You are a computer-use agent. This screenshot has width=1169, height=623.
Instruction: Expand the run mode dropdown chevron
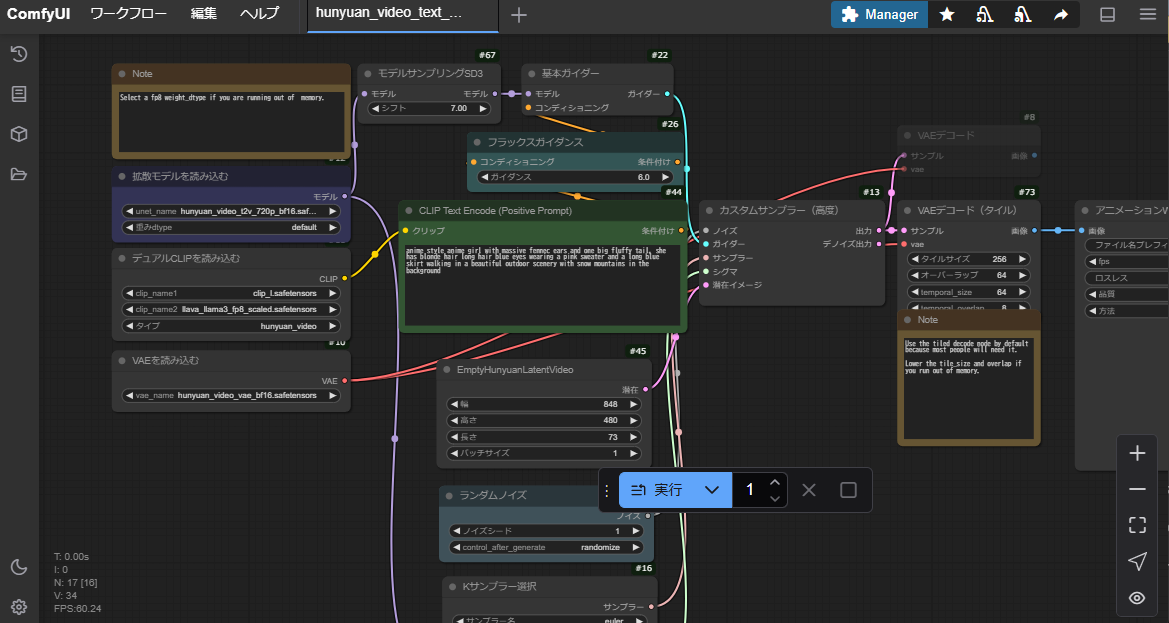(x=712, y=490)
